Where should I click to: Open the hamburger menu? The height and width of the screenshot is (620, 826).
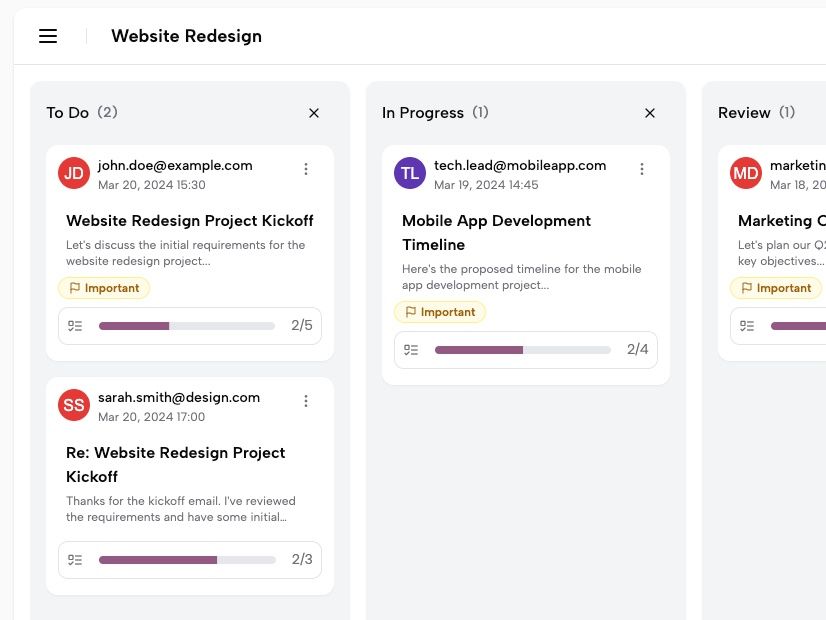click(x=48, y=36)
